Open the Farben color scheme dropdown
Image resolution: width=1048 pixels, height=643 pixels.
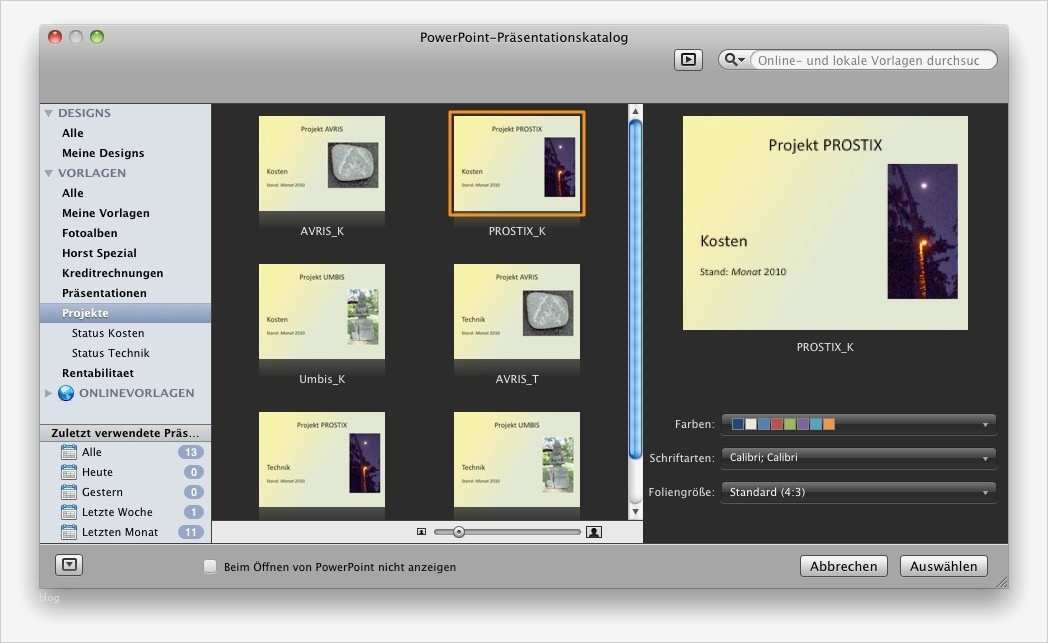click(859, 424)
